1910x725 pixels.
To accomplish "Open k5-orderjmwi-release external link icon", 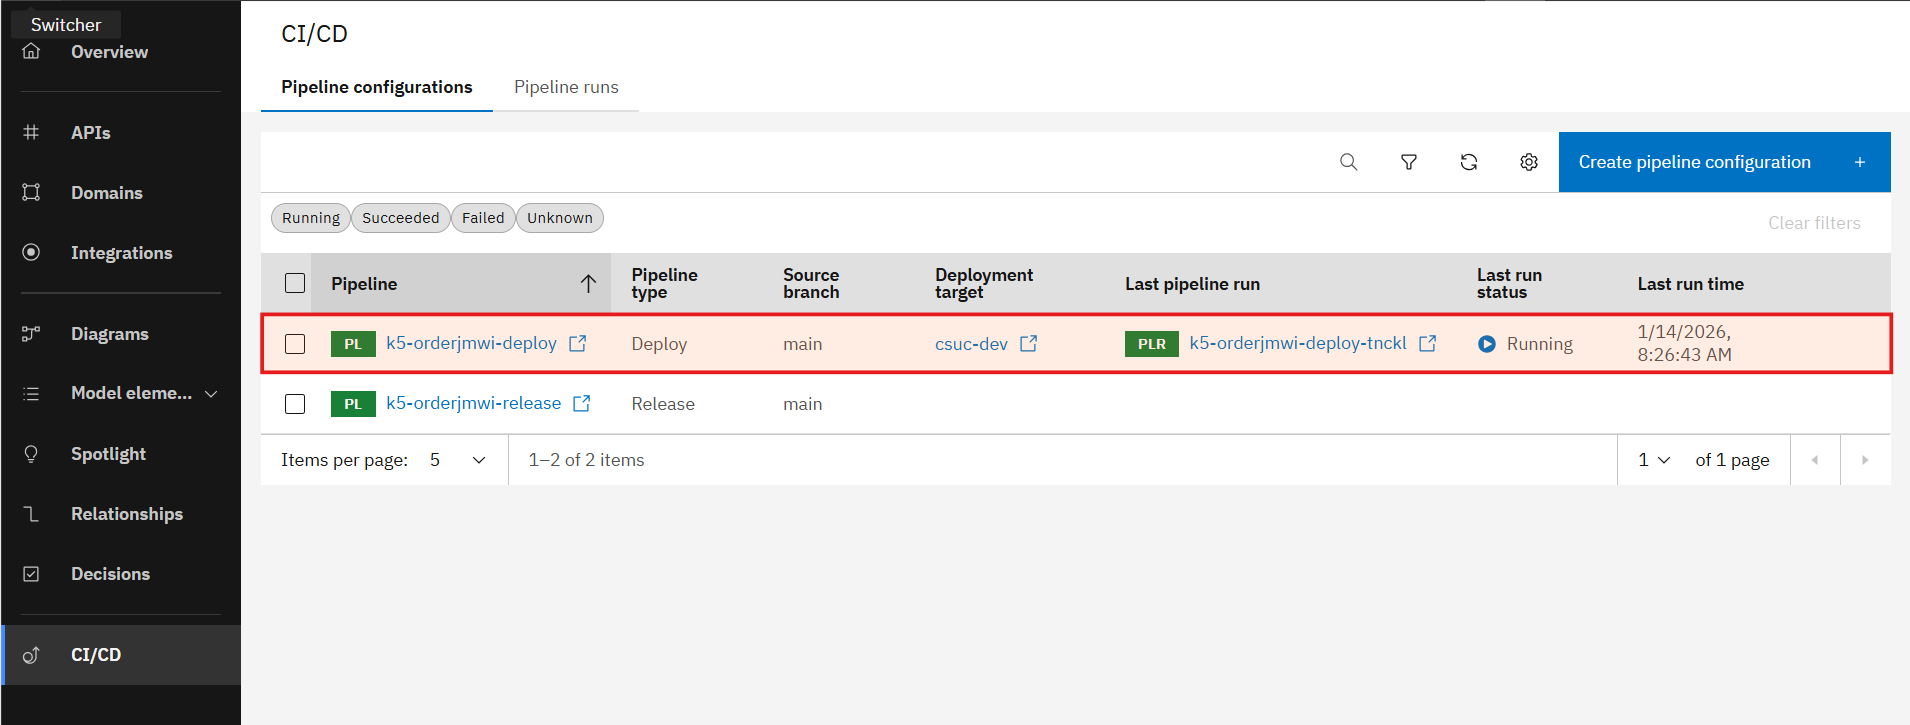I will tap(581, 403).
